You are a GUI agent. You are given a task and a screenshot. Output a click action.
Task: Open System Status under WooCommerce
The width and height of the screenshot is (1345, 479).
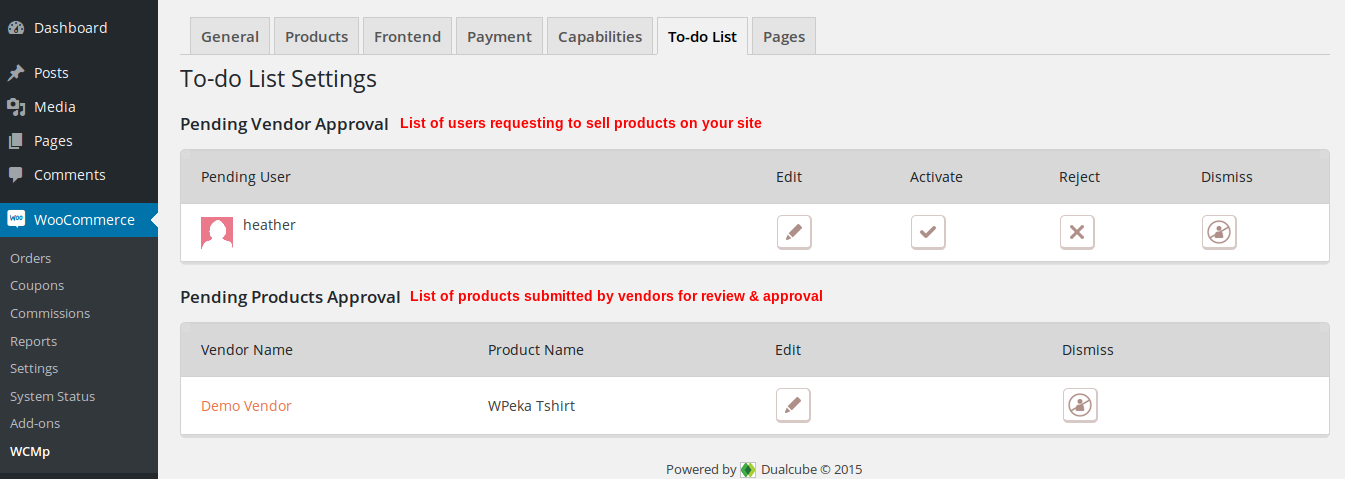coord(52,396)
